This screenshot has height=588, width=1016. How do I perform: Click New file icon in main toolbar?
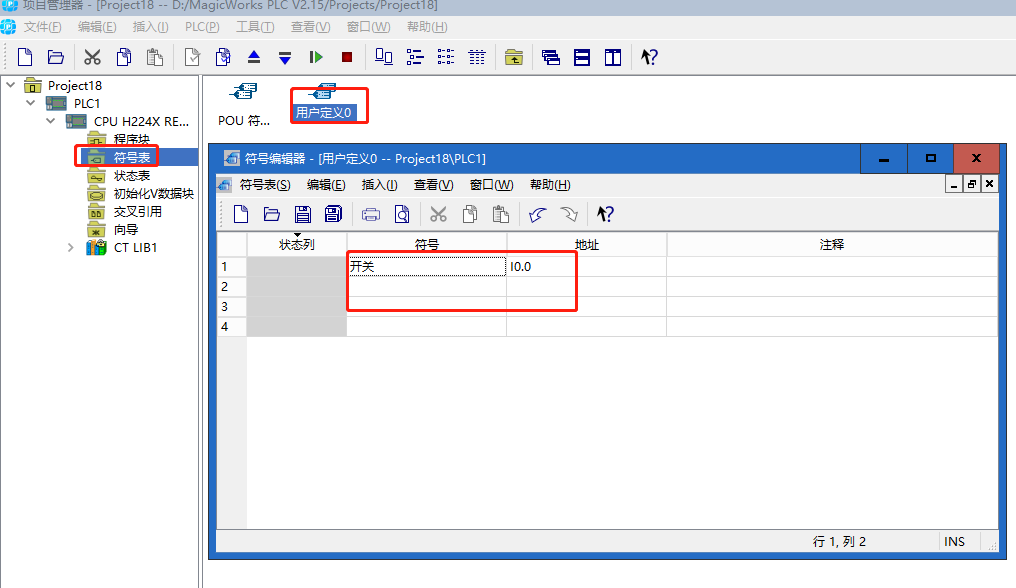pyautogui.click(x=25, y=57)
